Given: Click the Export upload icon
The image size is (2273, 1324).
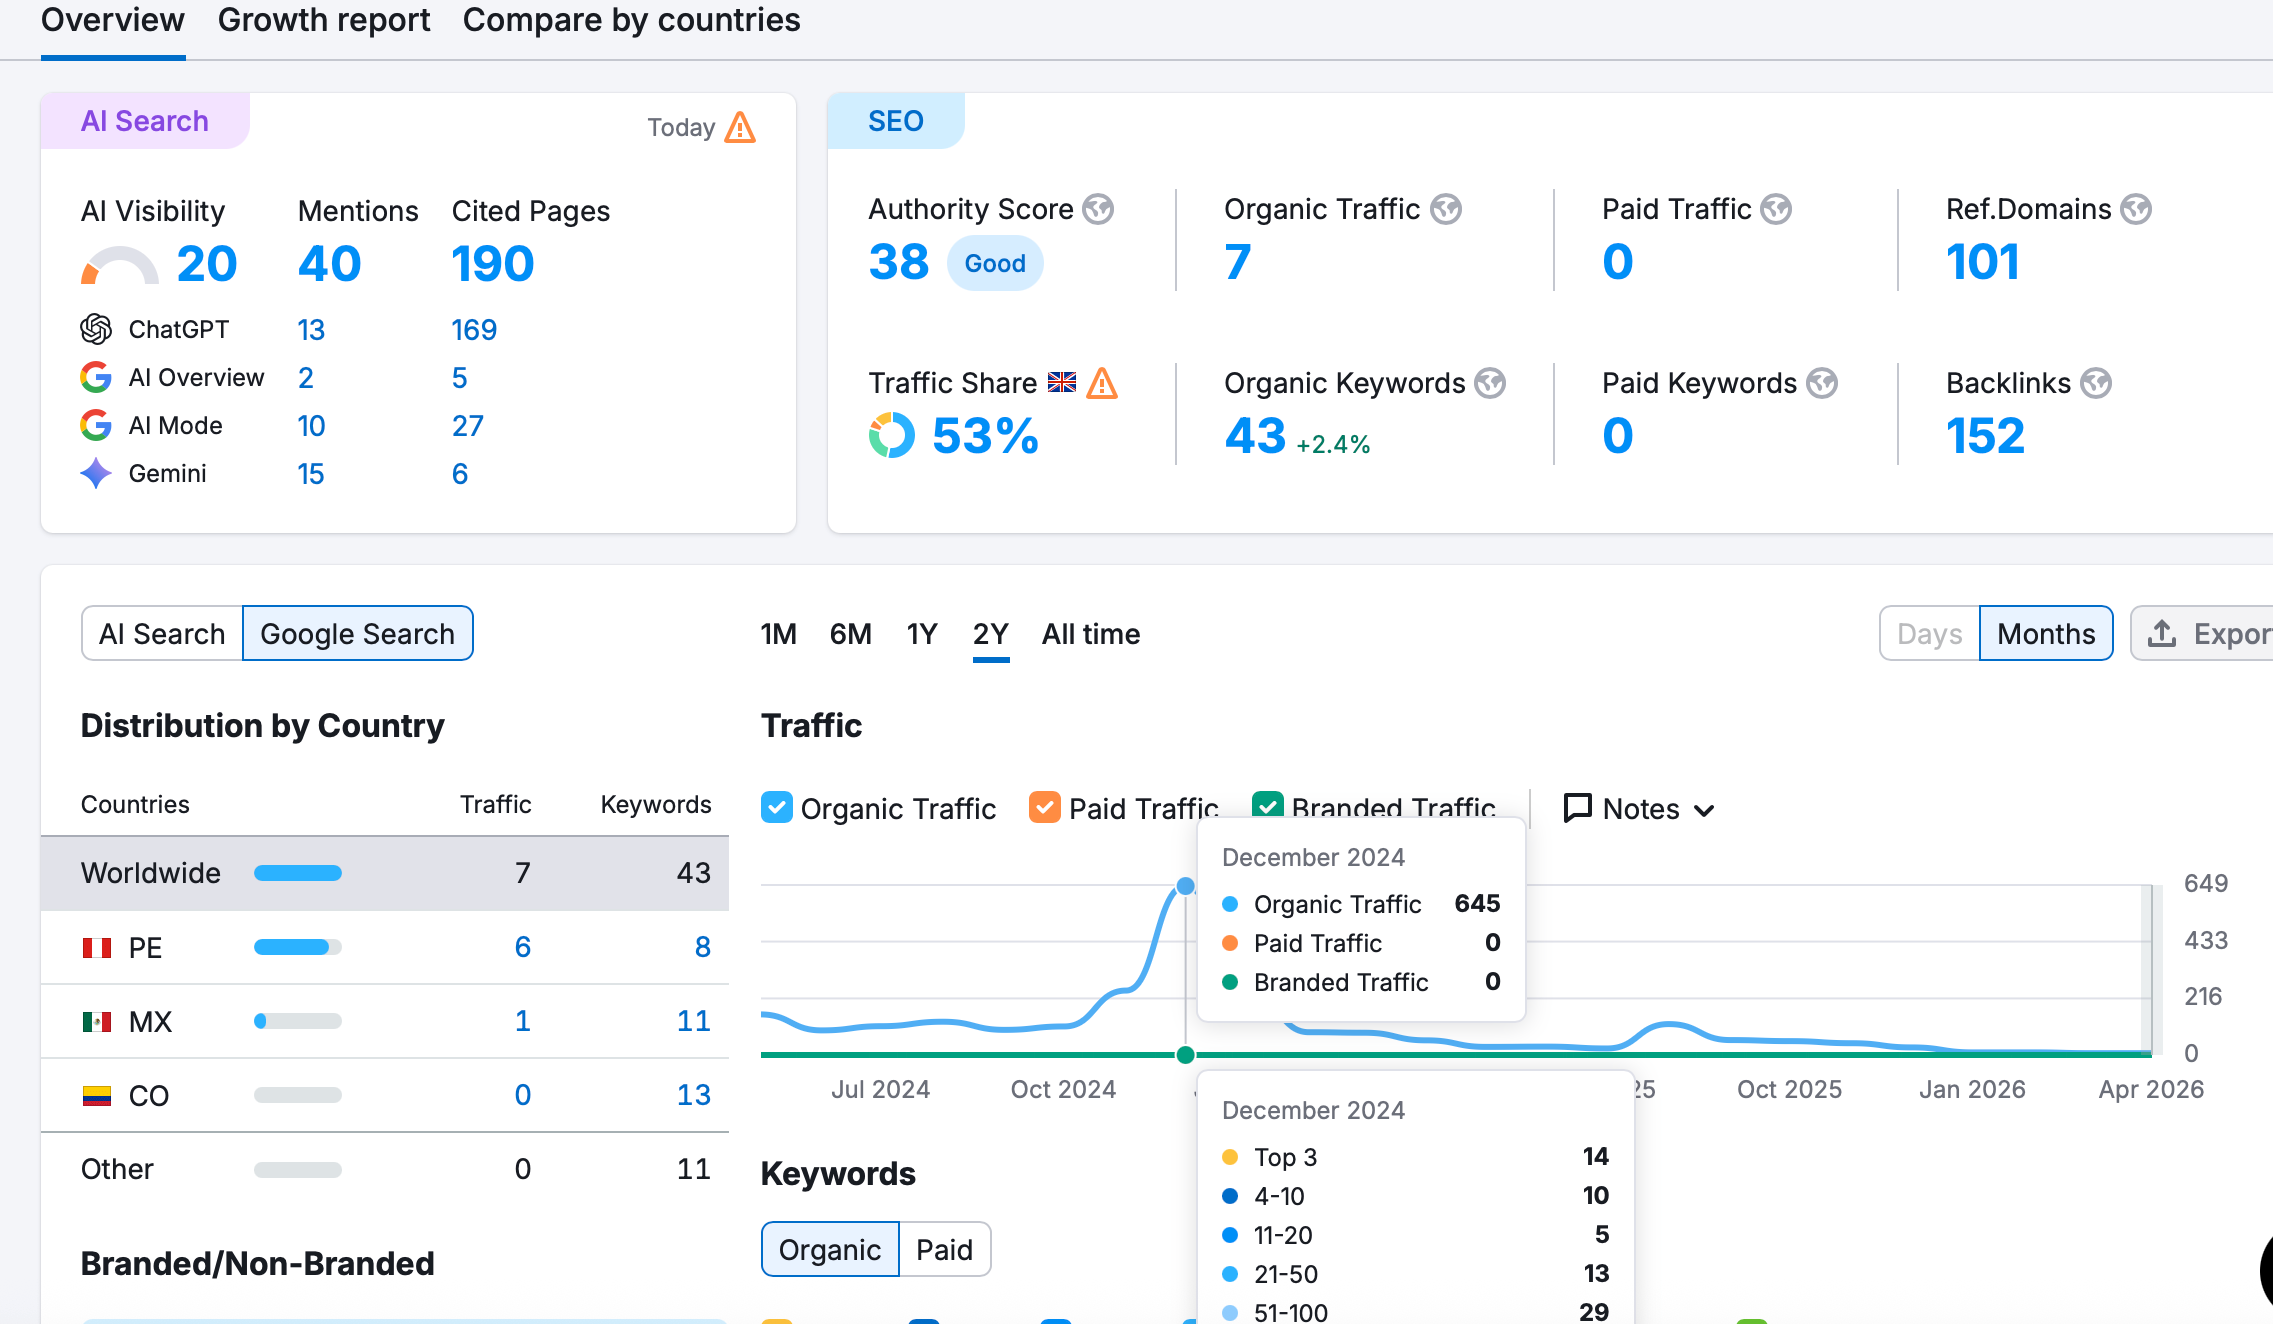Looking at the screenshot, I should tap(2162, 634).
